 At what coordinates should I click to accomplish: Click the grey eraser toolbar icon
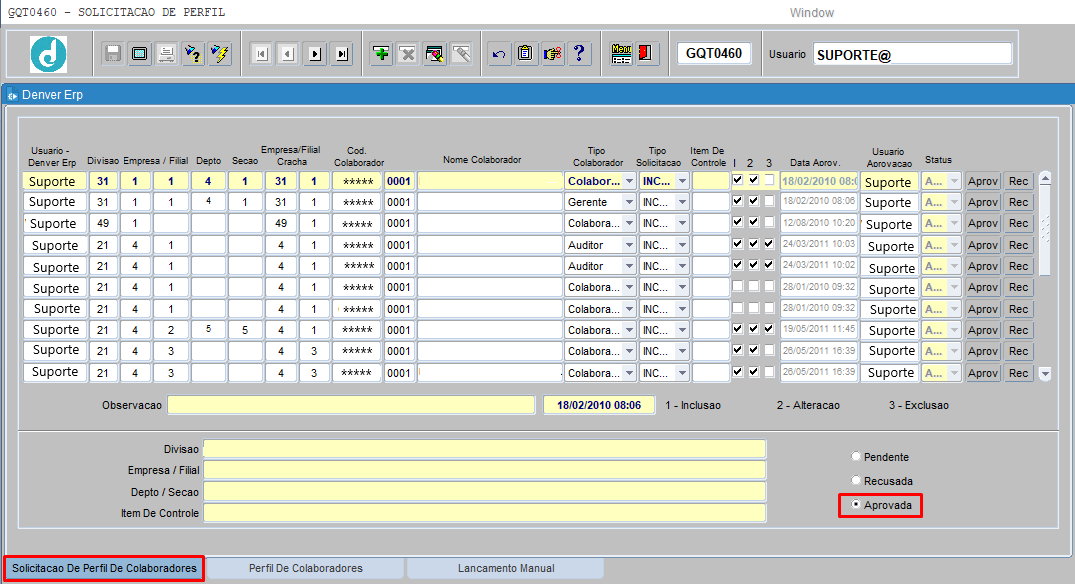(x=461, y=53)
